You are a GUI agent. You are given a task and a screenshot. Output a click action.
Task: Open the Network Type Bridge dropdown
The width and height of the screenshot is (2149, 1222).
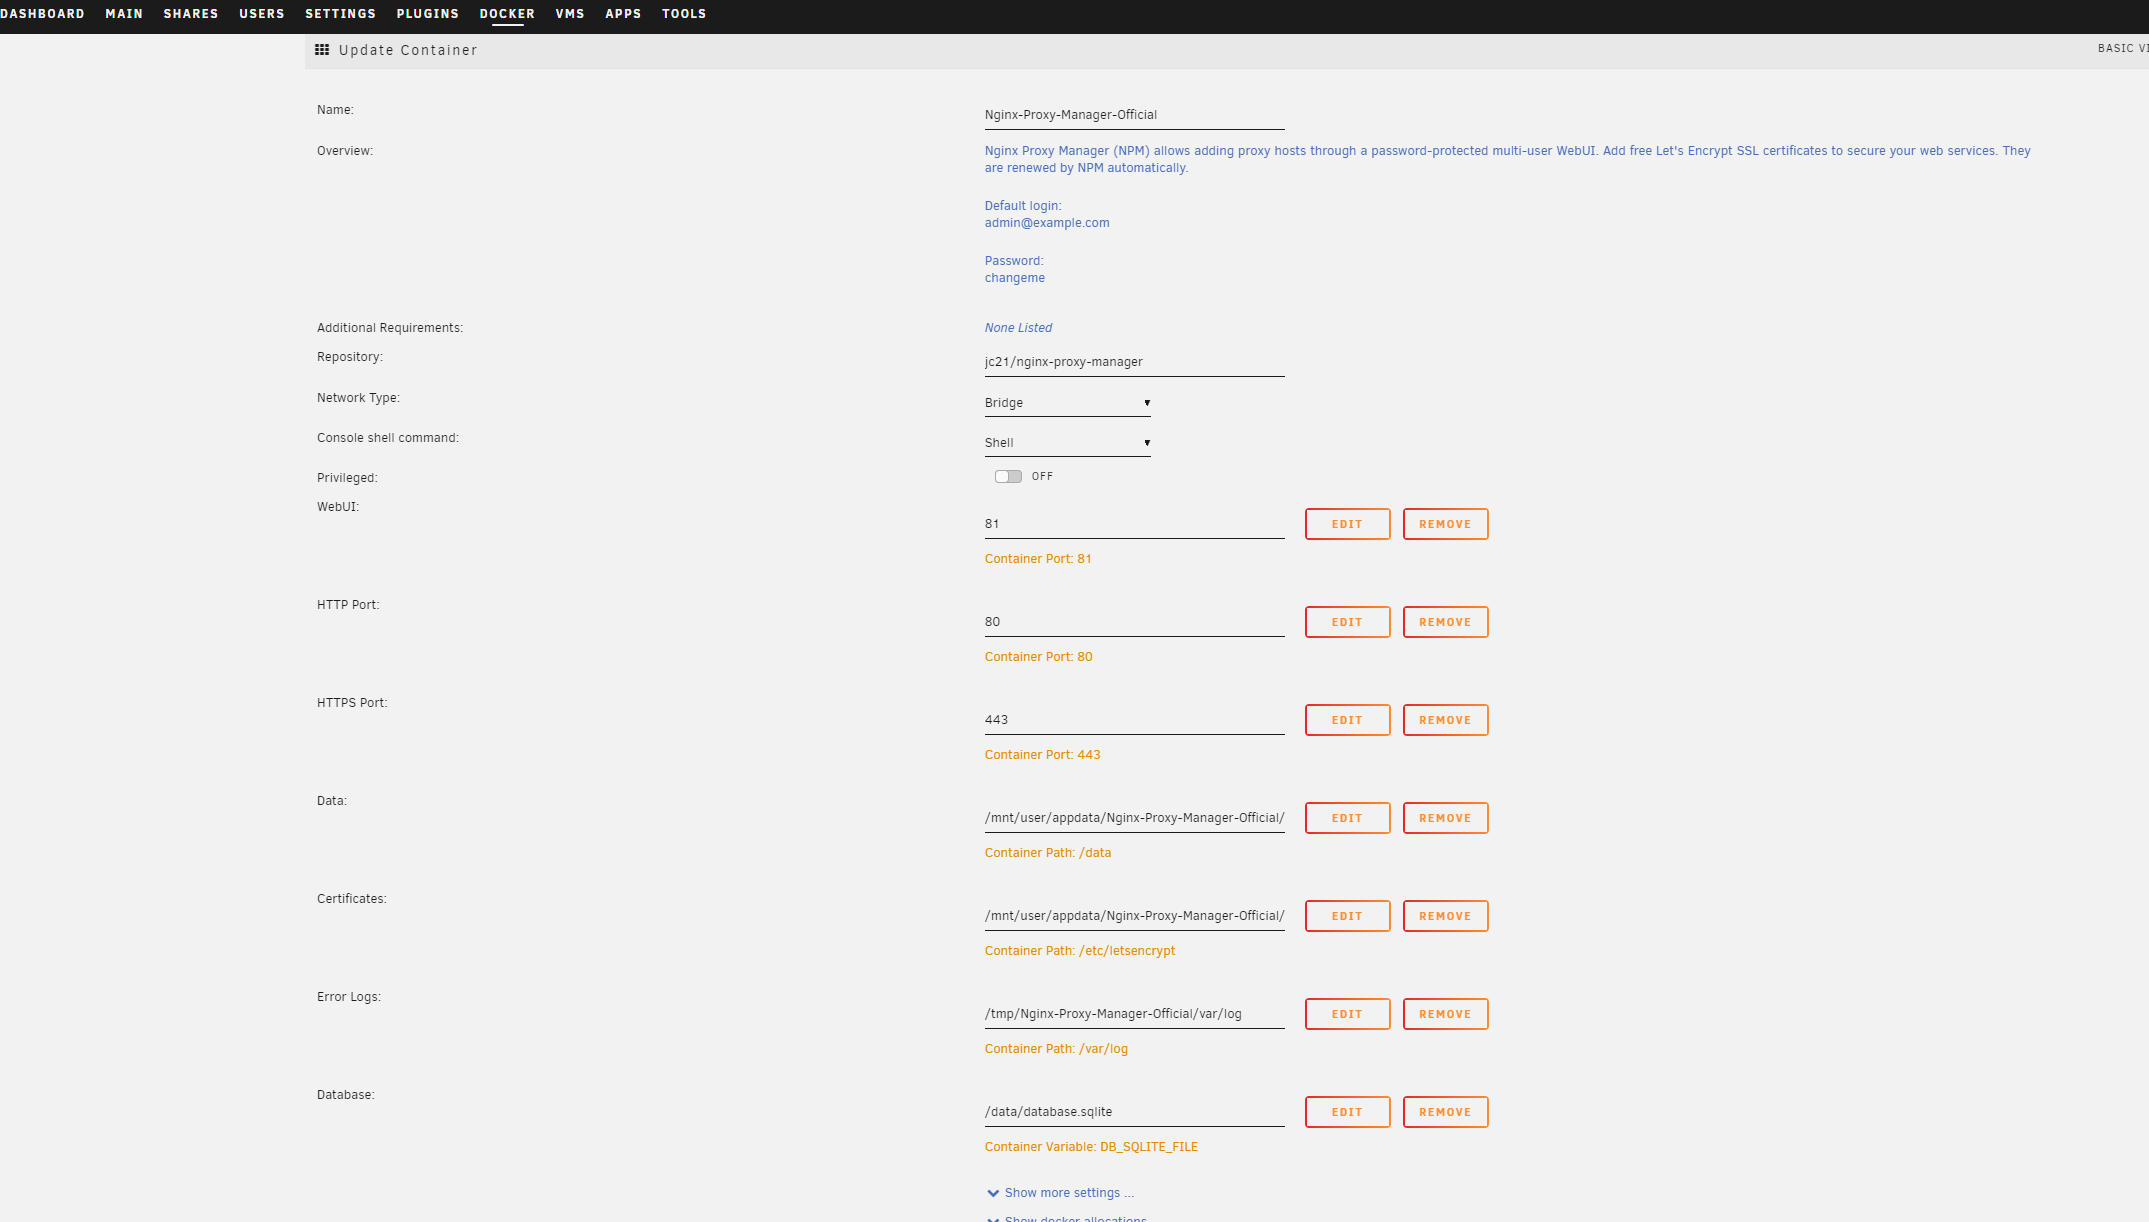pos(1067,403)
